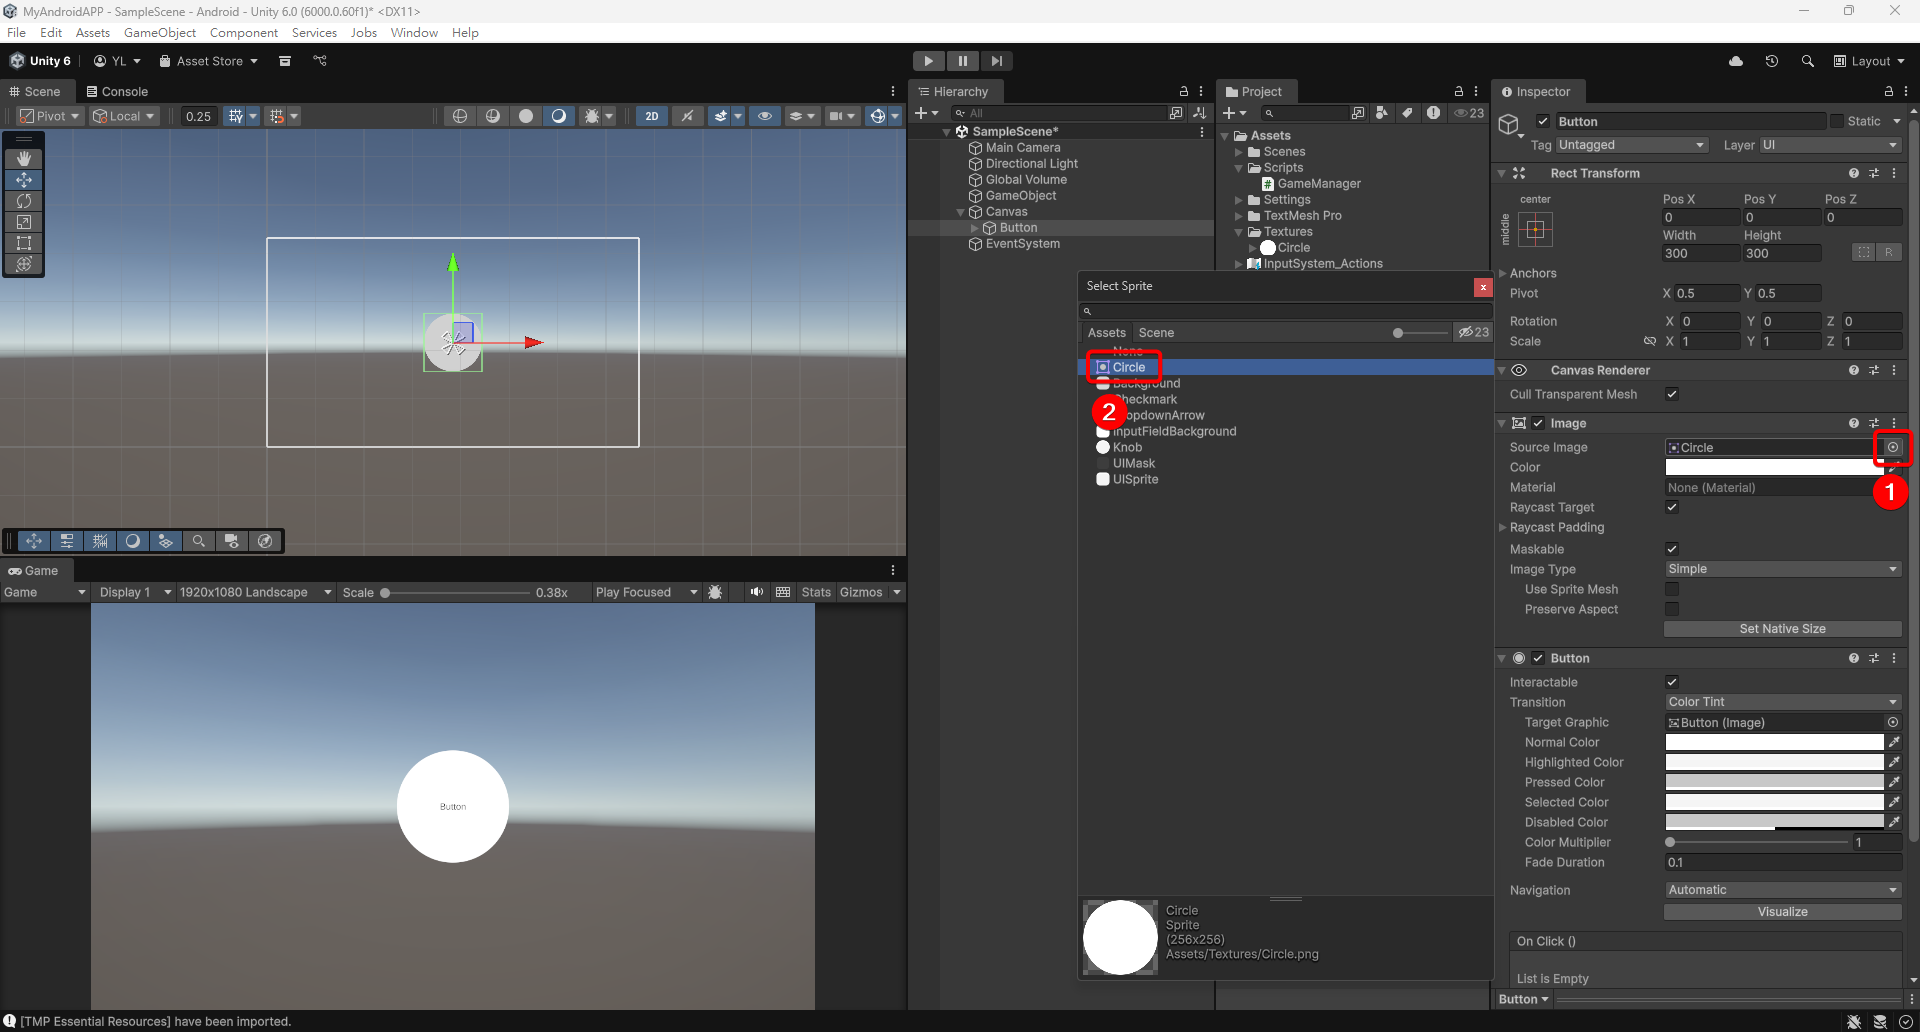
Task: Toggle 2D mode in the Scene view
Action: pos(651,116)
